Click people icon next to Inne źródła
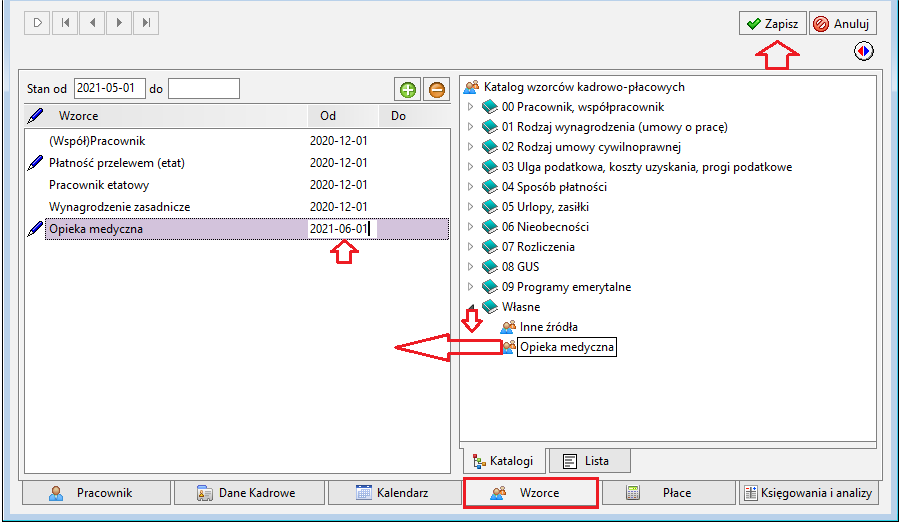This screenshot has height=524, width=902. click(508, 327)
